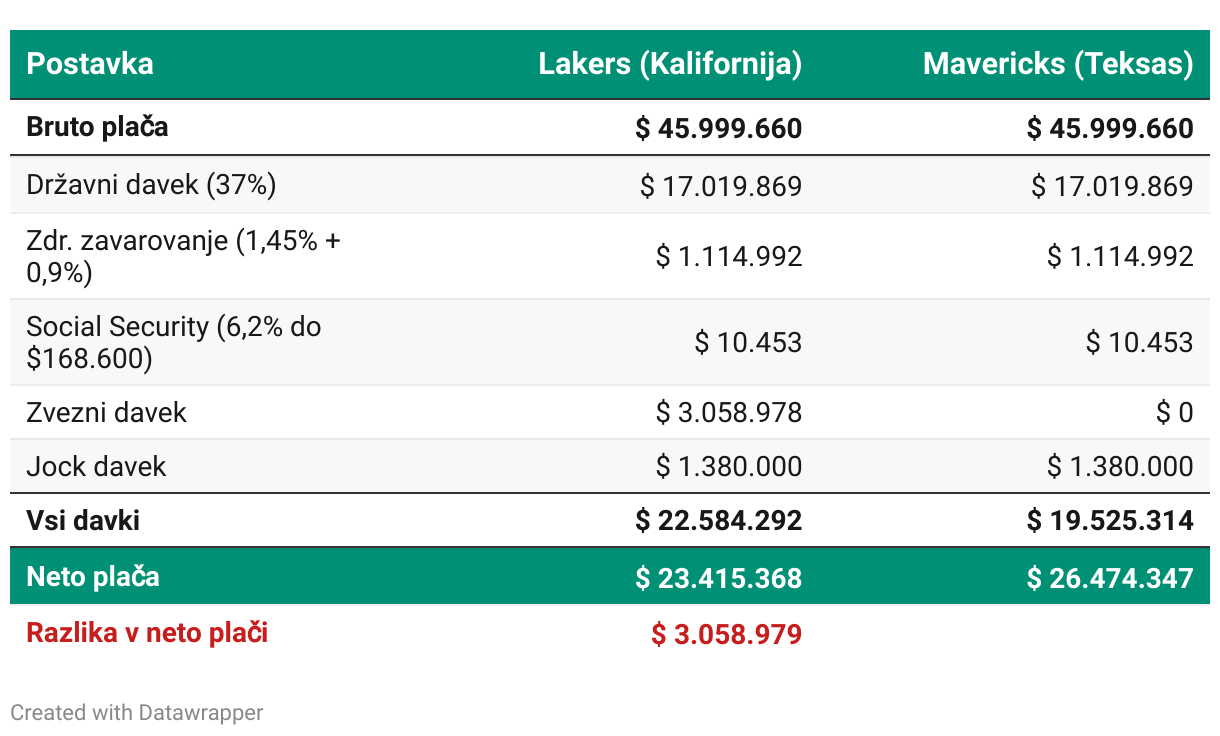Click the "Neto plača" row label
Image resolution: width=1220 pixels, height=736 pixels.
(93, 577)
